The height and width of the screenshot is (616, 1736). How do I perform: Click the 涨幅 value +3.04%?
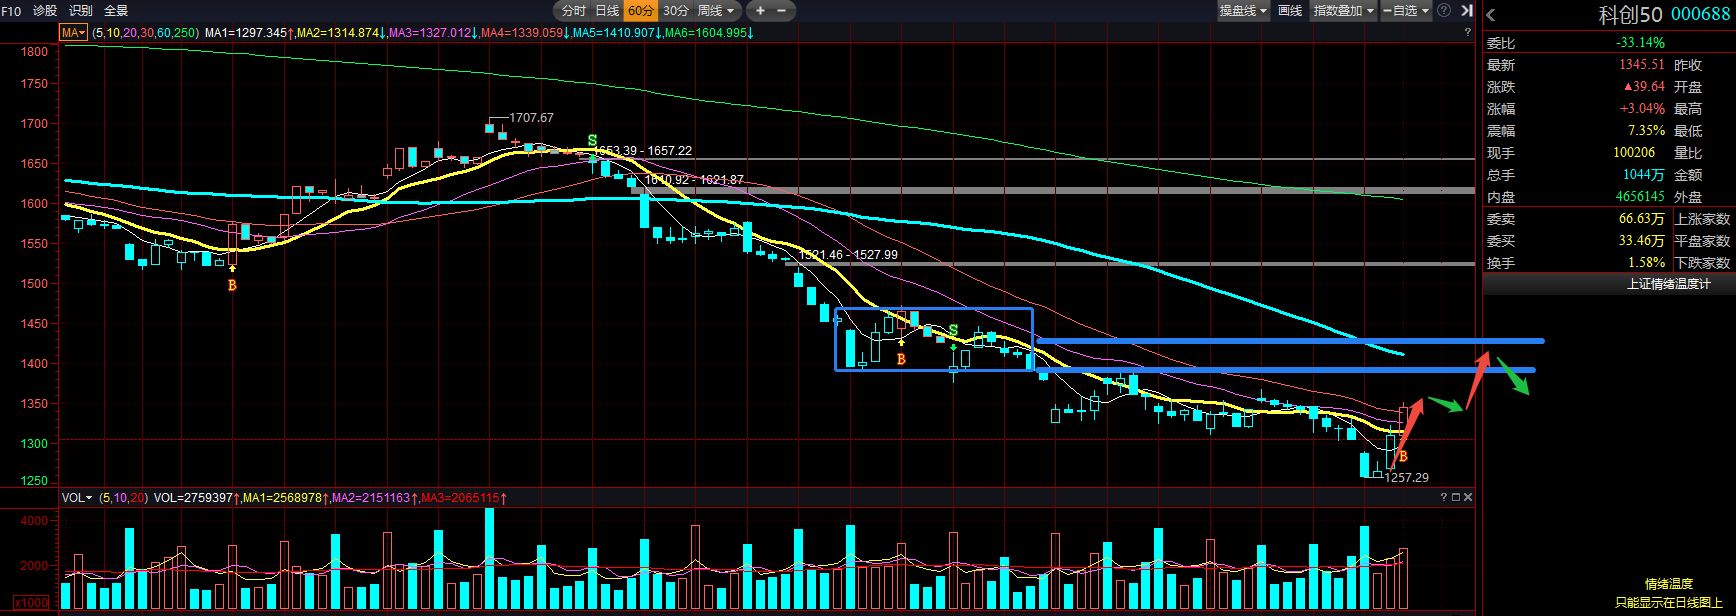pos(1643,109)
